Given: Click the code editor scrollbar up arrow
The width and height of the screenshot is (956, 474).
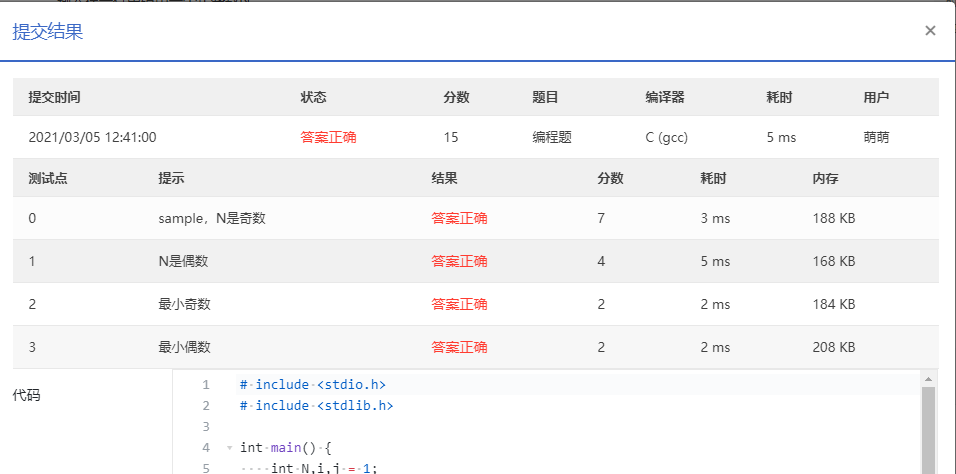Looking at the screenshot, I should tap(928, 379).
